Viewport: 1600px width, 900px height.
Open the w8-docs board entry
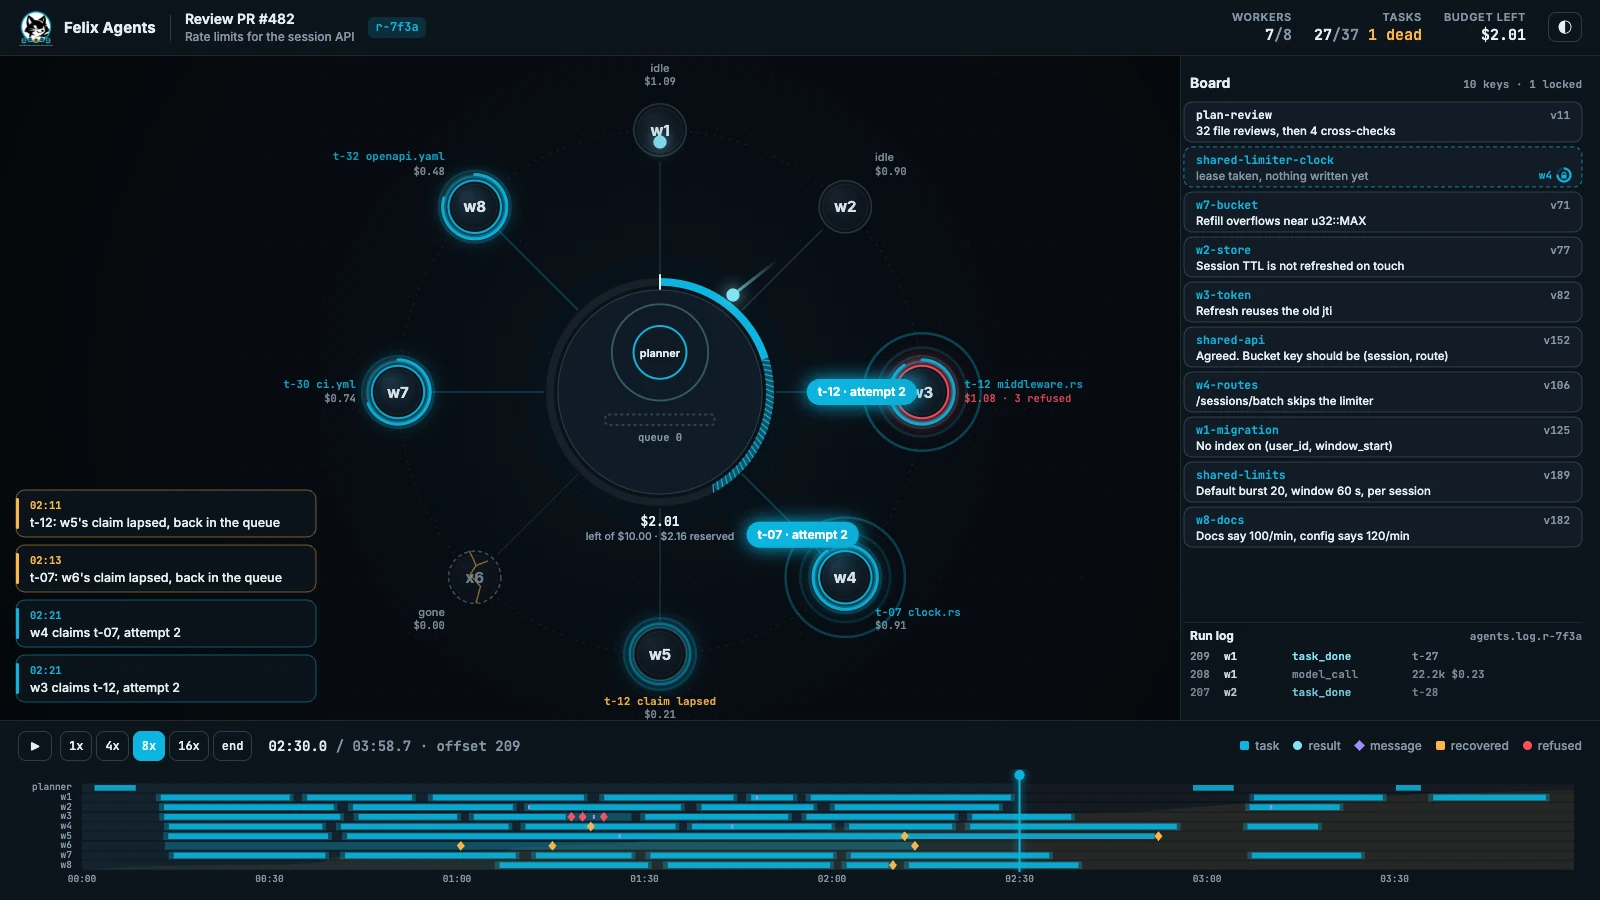1382,528
